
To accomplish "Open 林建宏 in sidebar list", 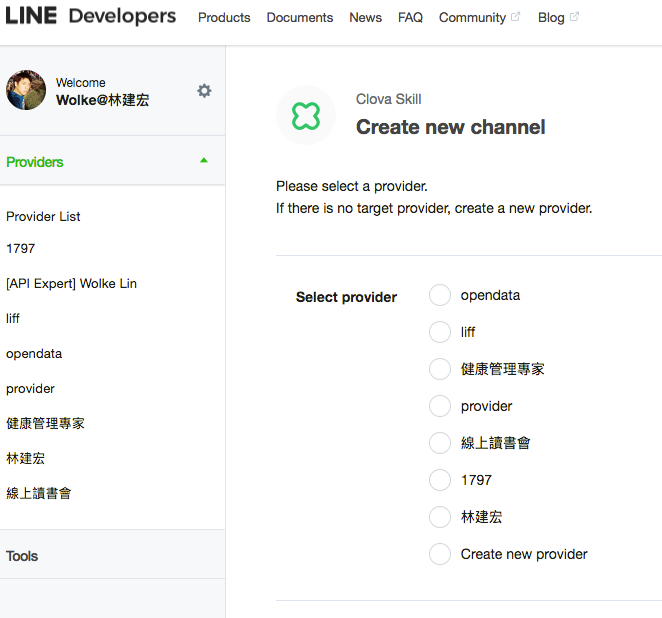I will coord(25,458).
